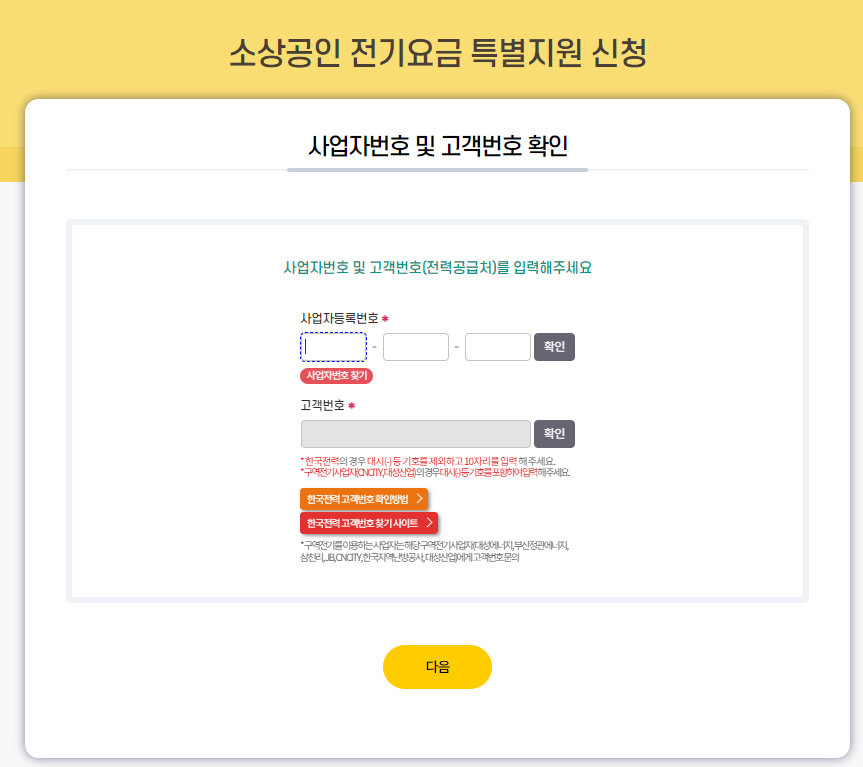Click the 사업자등록번호 field label
Image resolution: width=863 pixels, height=767 pixels.
pos(340,319)
